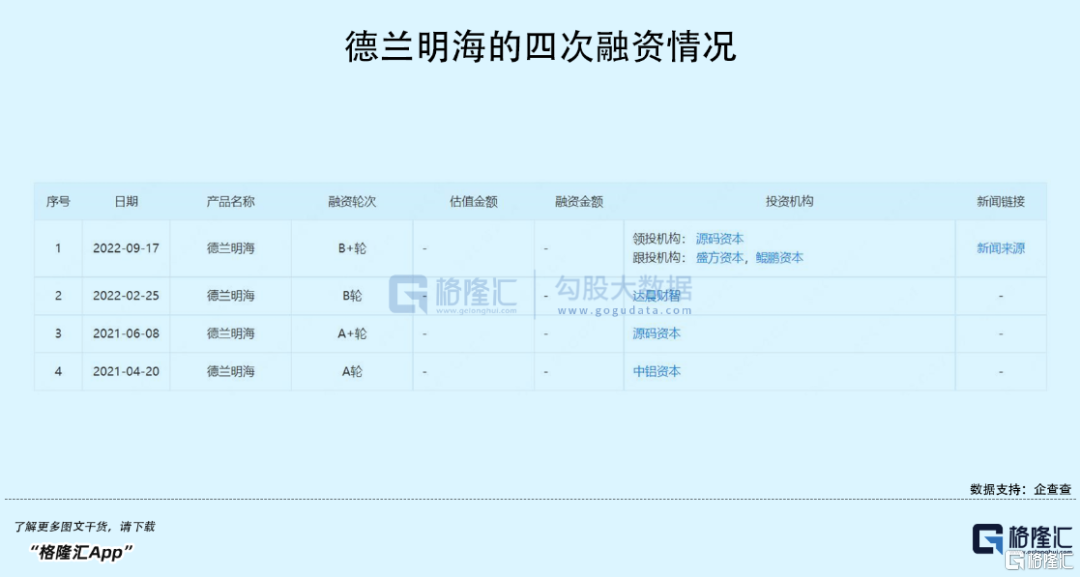Click sequence number 3 in the 2021-06-08 row
Screen dimensions: 1080x577
click(x=58, y=333)
